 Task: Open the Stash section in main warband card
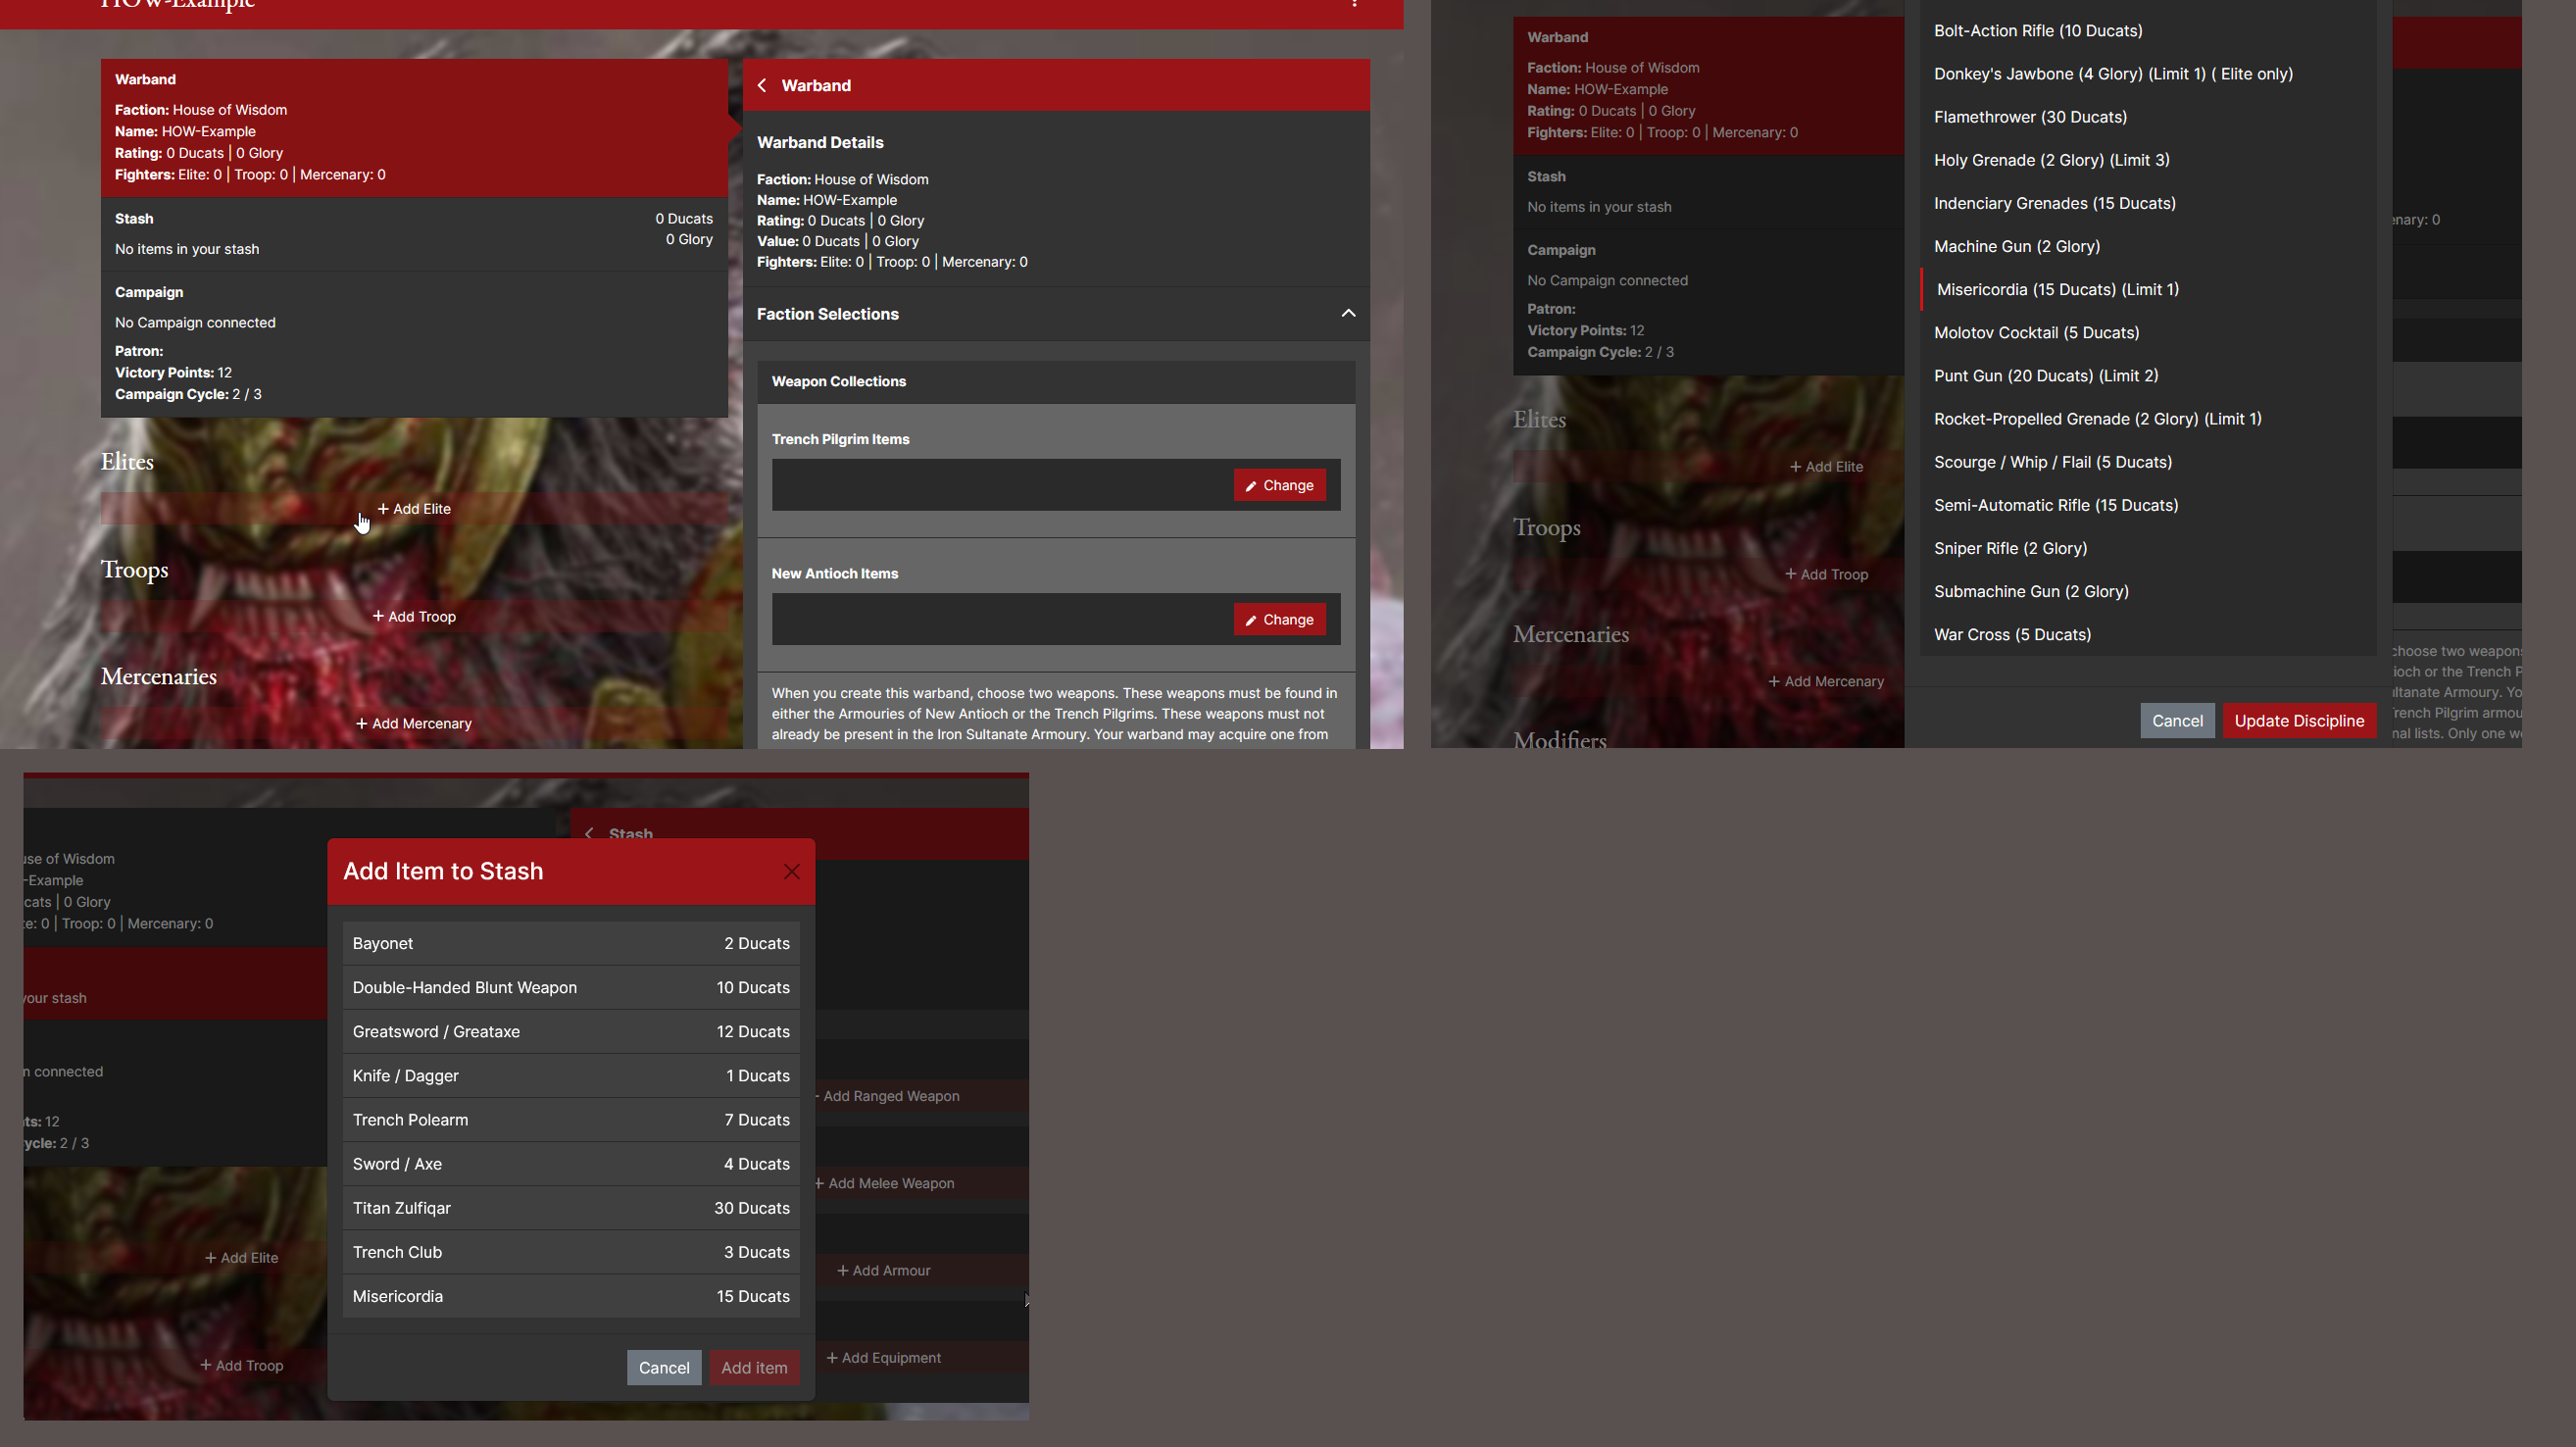pyautogui.click(x=414, y=234)
